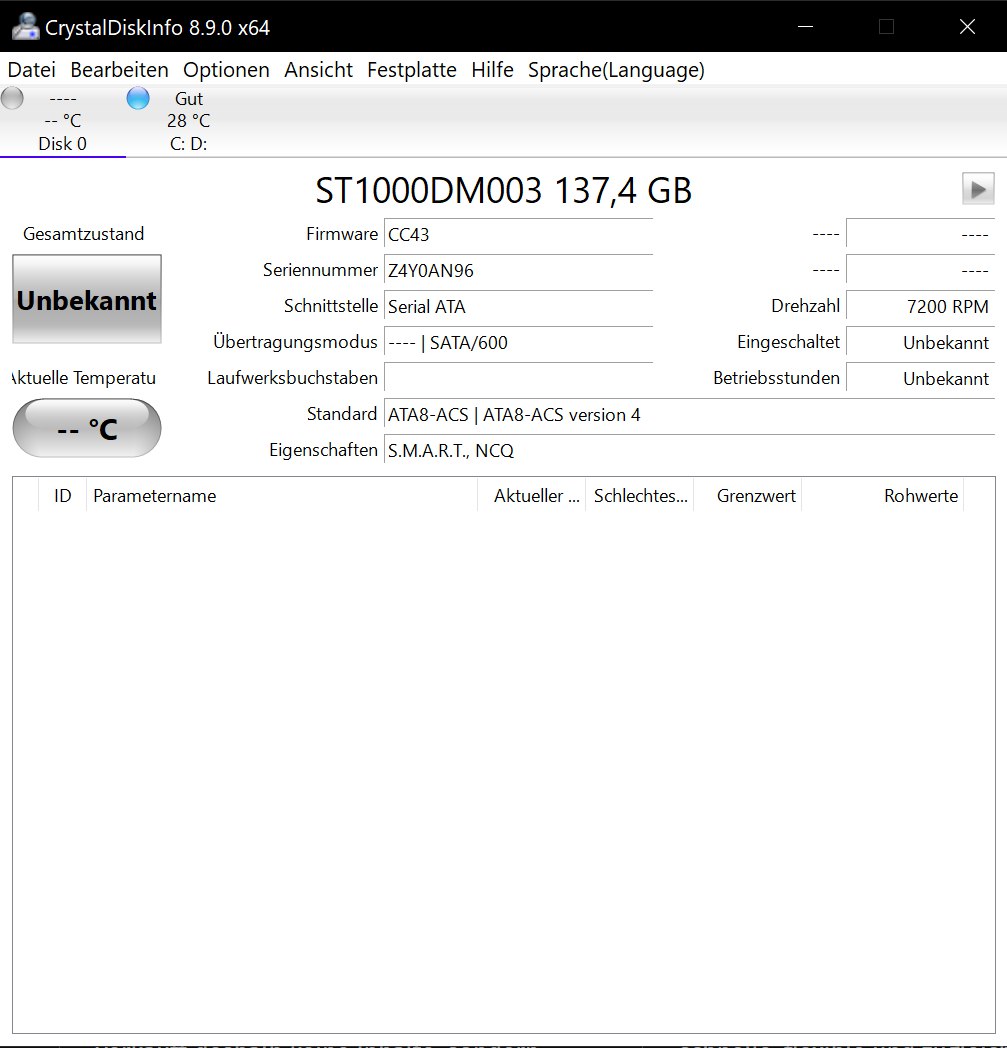
Task: Click the disk title ST1000DM003 137,4 GB
Action: (x=503, y=190)
